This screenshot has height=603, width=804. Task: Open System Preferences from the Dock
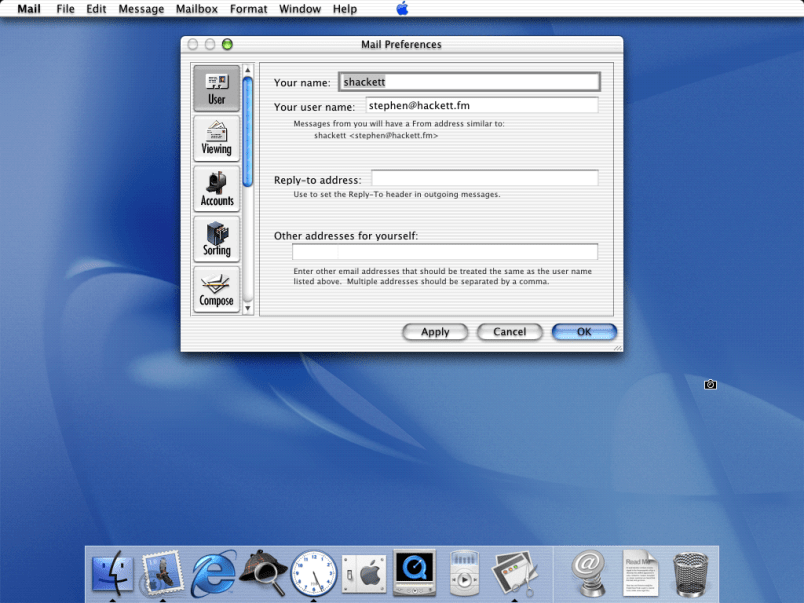coord(364,574)
